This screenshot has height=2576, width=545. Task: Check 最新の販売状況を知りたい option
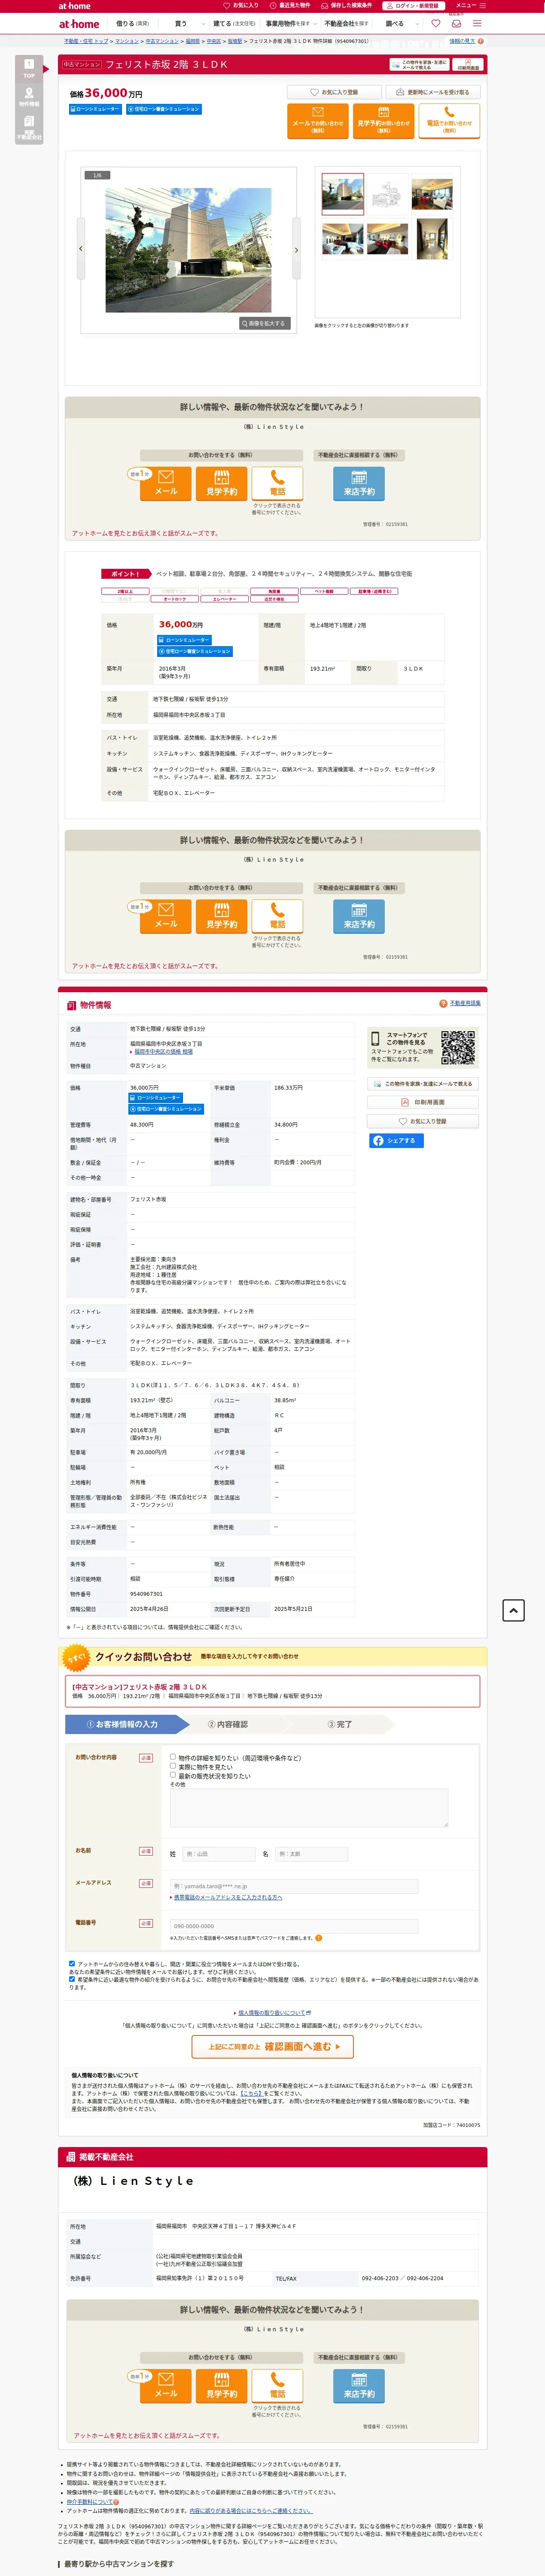pyautogui.click(x=173, y=1775)
